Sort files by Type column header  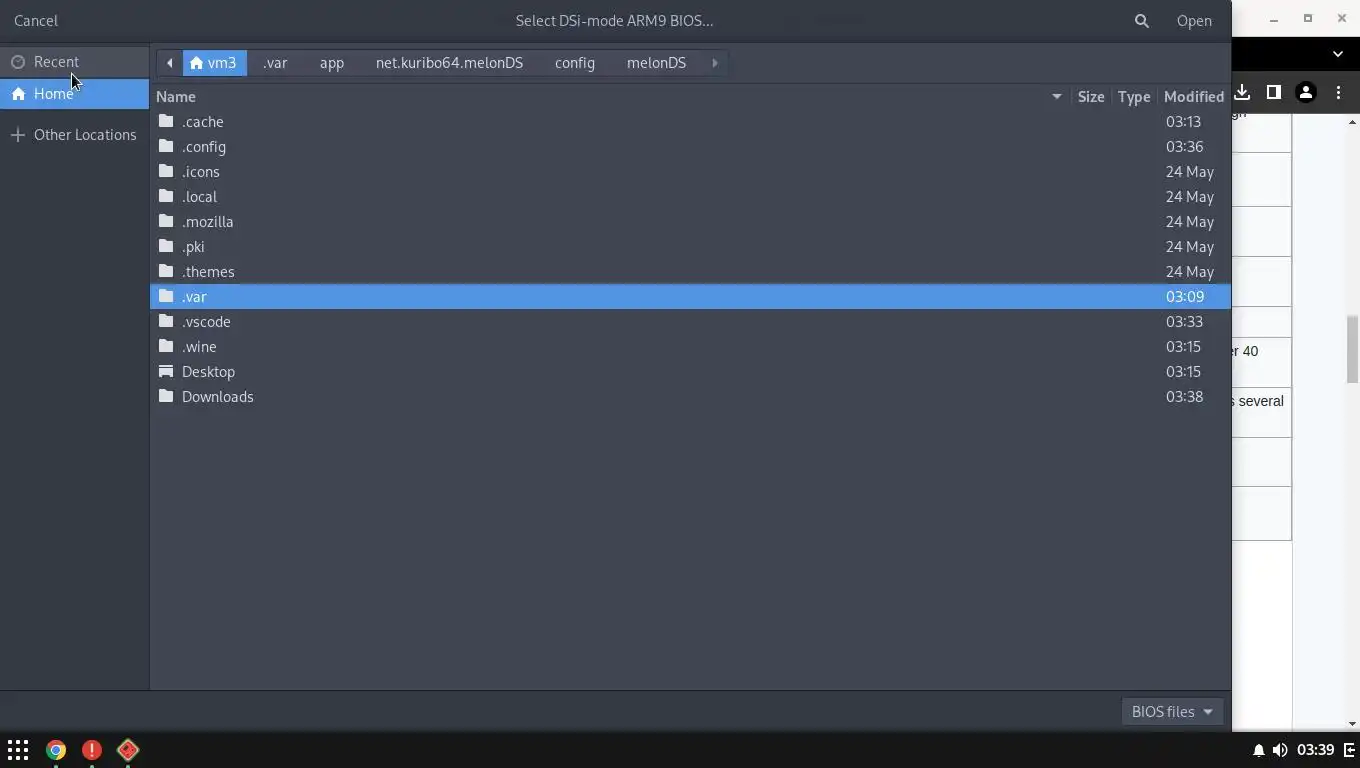[x=1134, y=97]
